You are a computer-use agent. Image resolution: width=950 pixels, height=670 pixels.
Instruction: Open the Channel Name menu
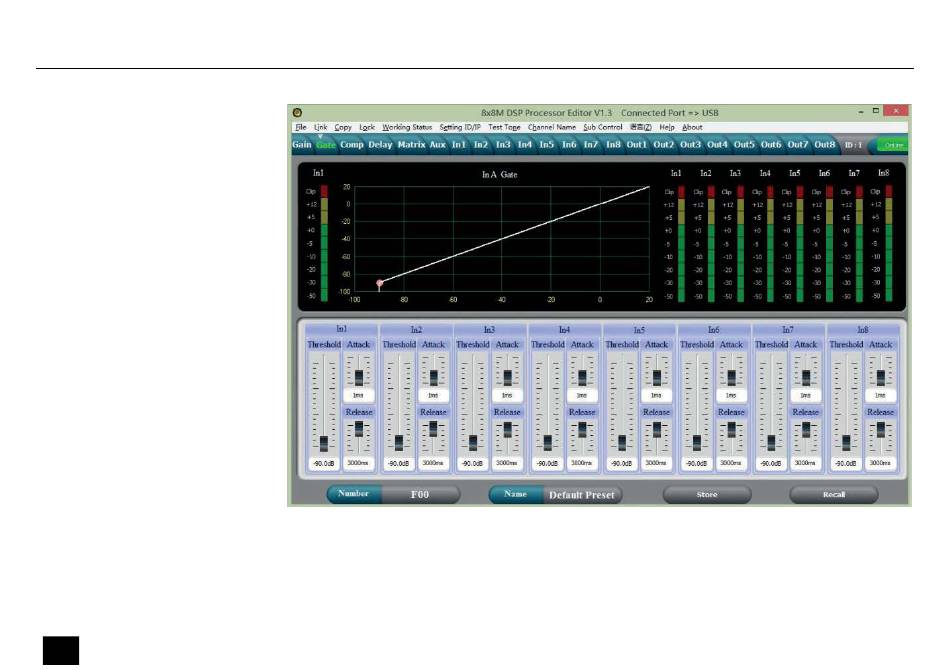coord(551,127)
